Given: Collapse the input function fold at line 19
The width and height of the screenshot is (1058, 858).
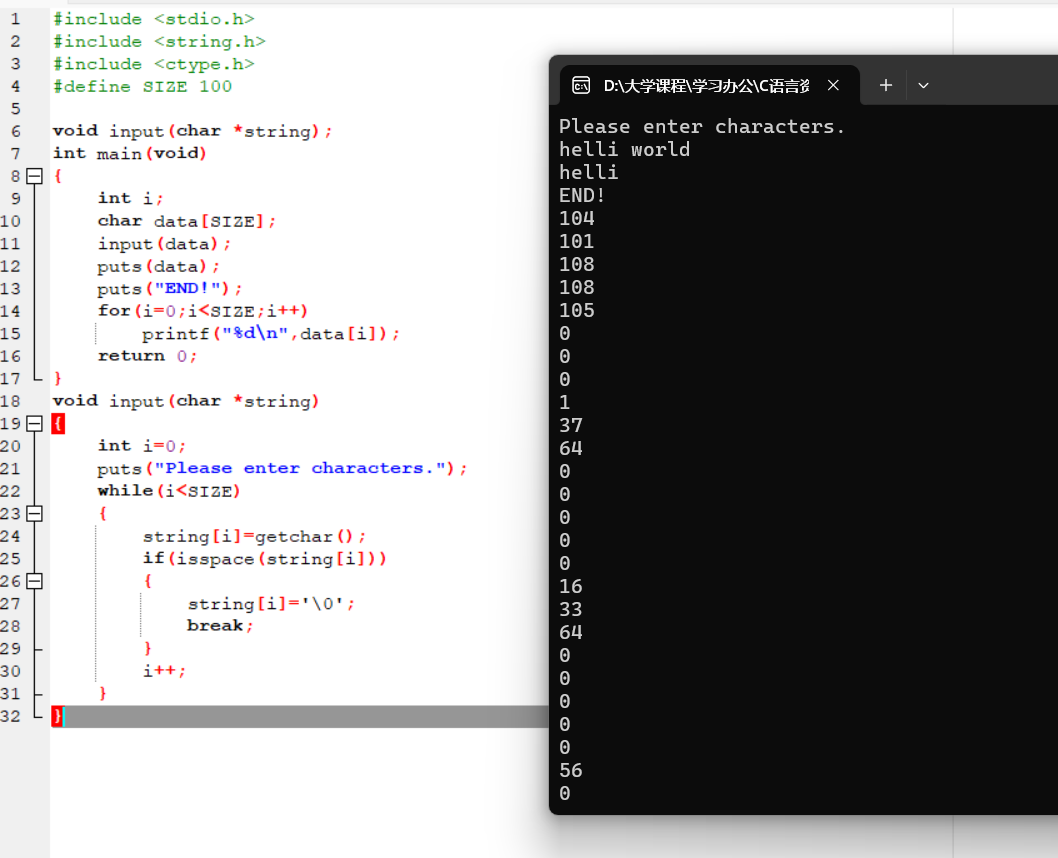Looking at the screenshot, I should click(34, 424).
